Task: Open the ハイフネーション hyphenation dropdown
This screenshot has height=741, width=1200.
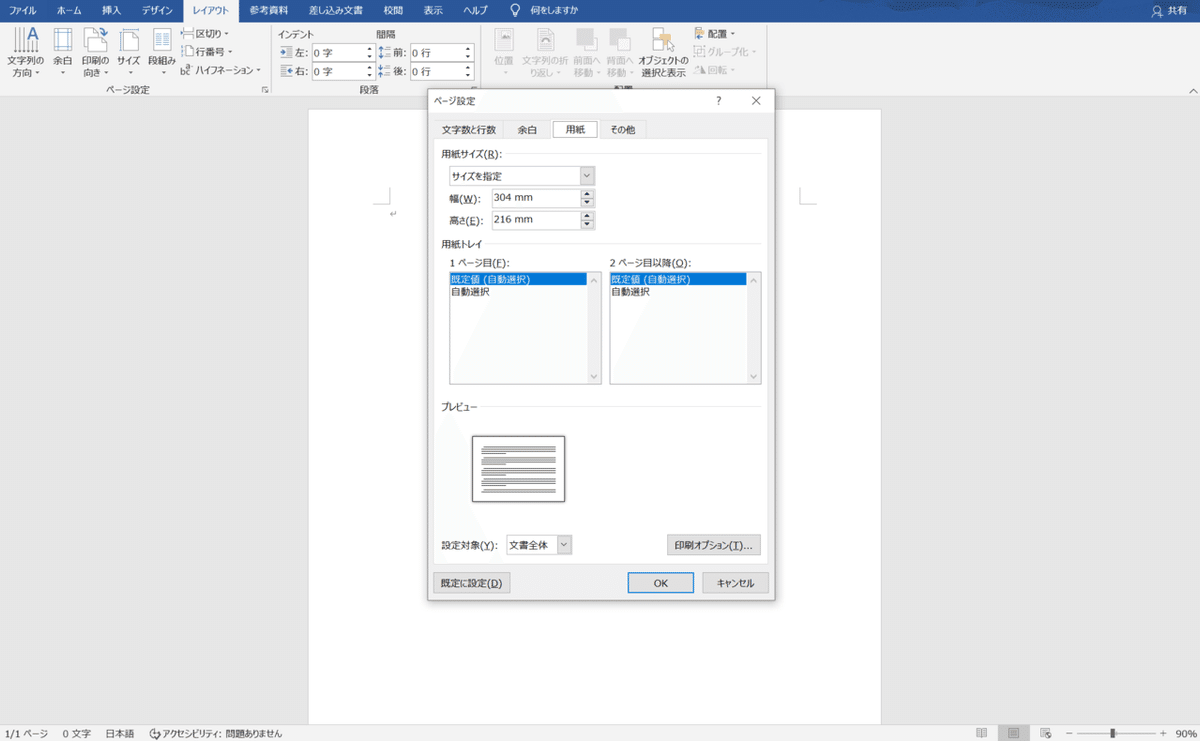Action: coord(220,70)
